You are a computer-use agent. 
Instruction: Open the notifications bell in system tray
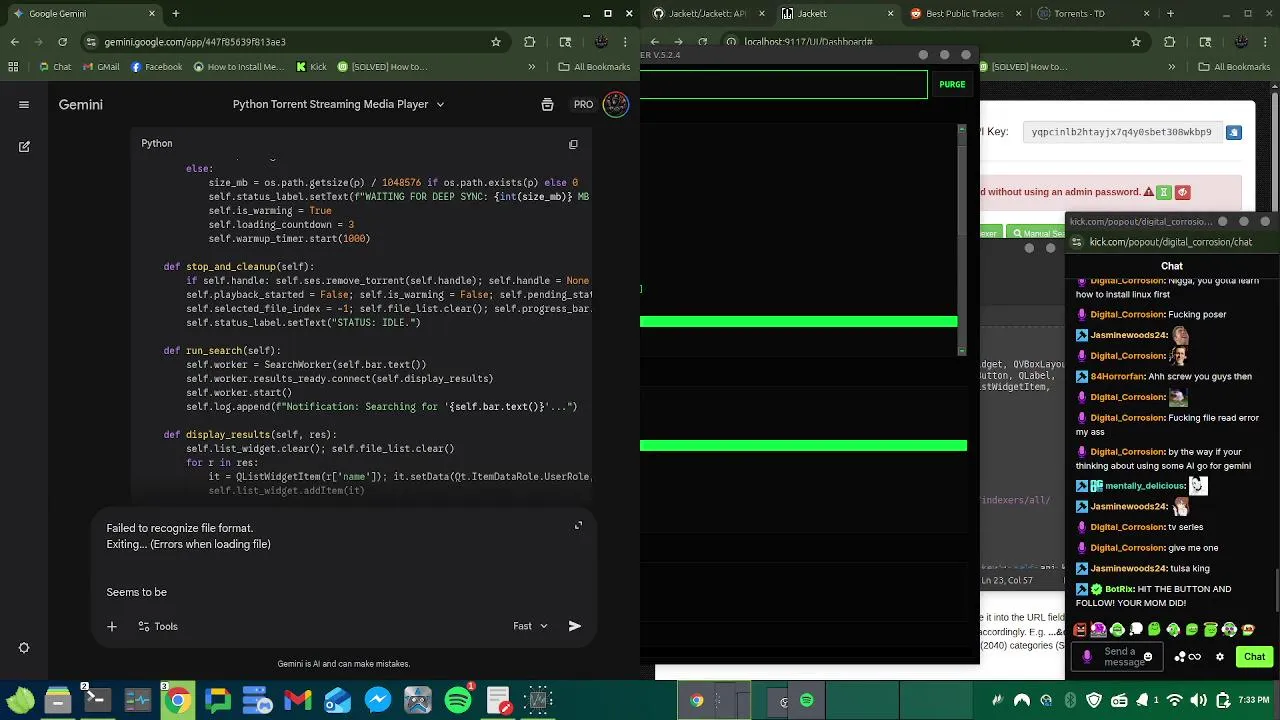(1141, 700)
